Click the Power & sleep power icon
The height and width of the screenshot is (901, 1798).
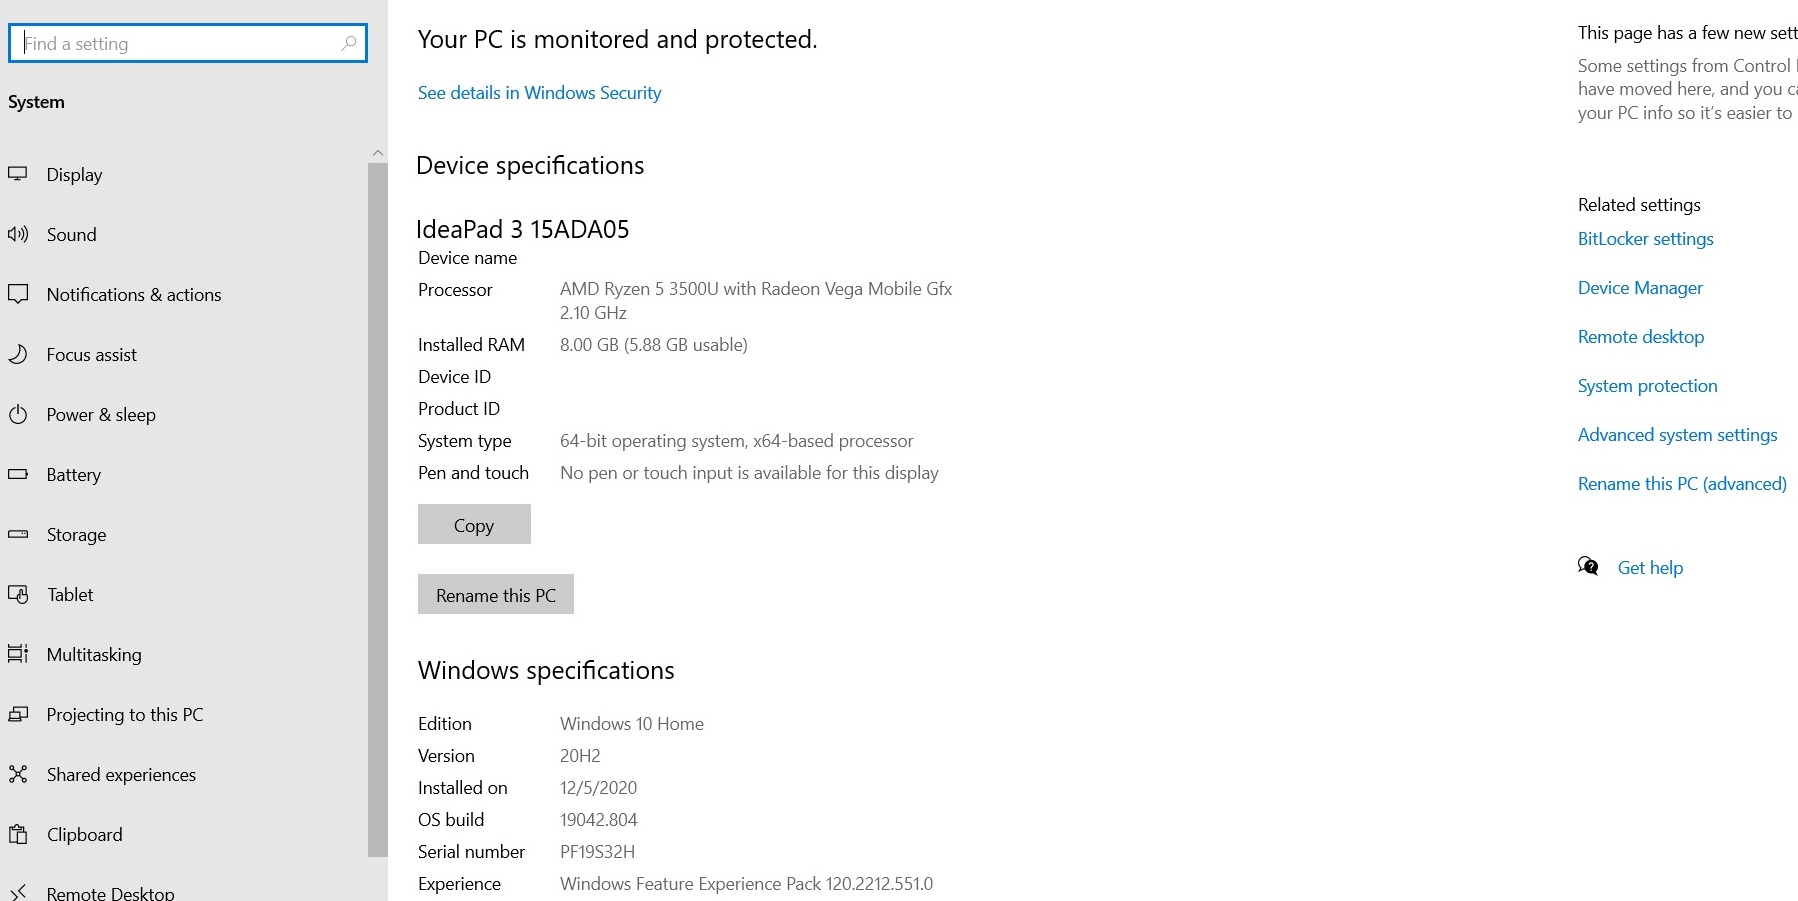tap(17, 414)
